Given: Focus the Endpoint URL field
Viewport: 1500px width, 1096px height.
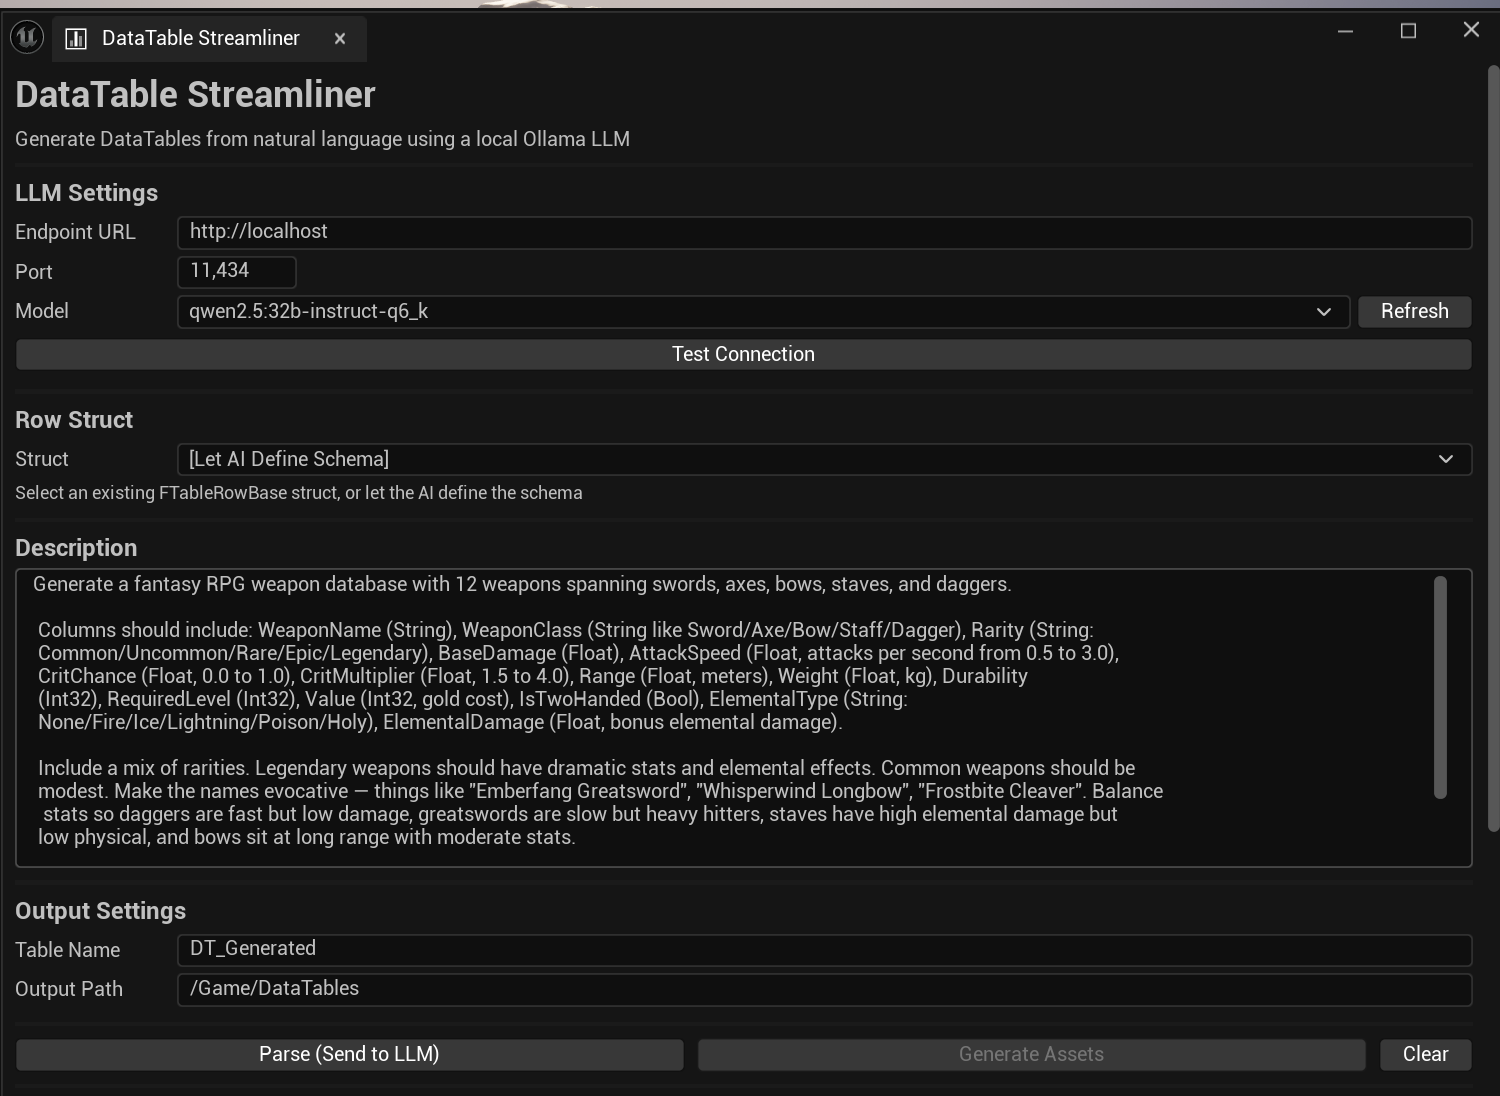Looking at the screenshot, I should [x=823, y=232].
